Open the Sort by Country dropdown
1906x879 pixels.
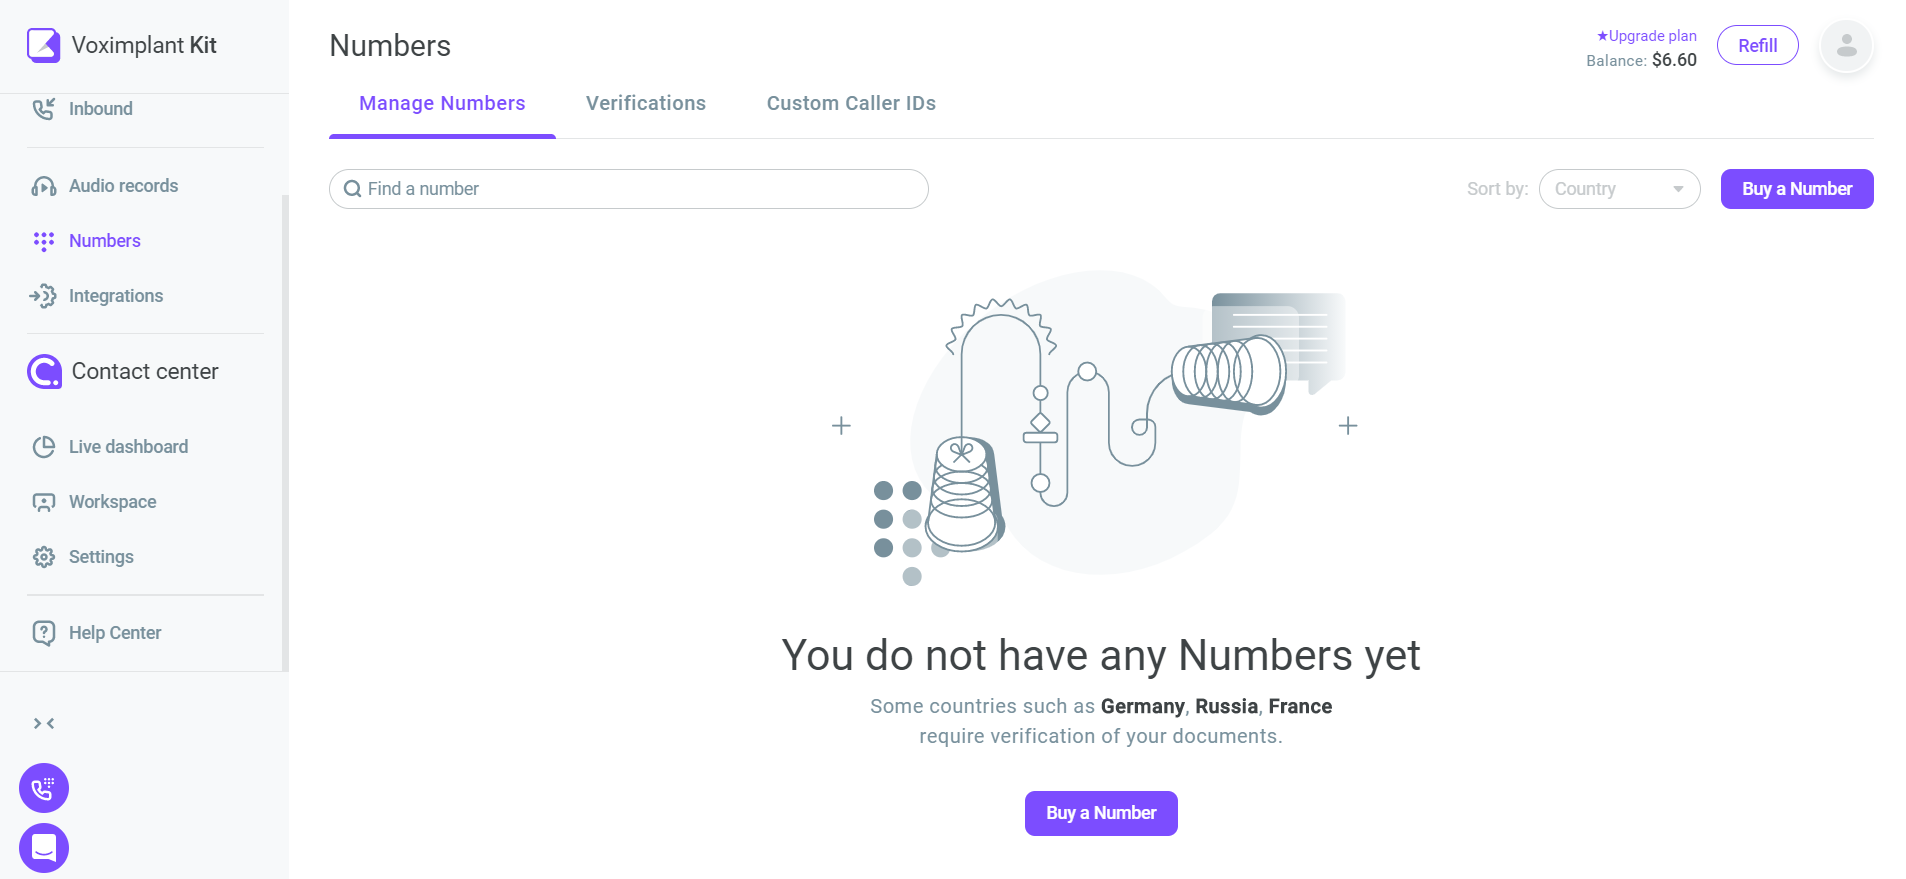click(1619, 189)
